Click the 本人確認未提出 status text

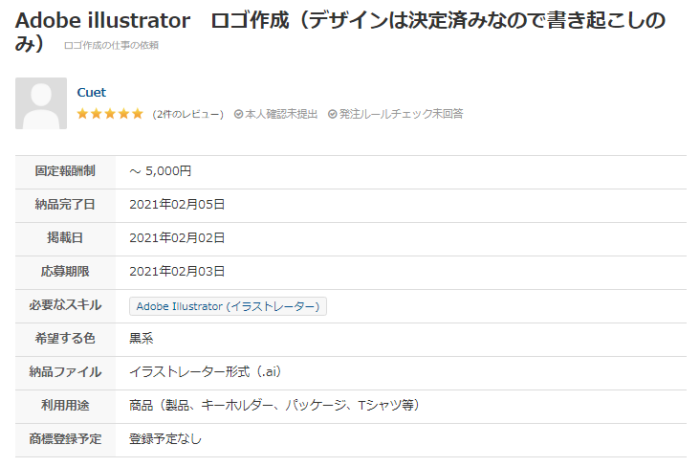pos(281,114)
